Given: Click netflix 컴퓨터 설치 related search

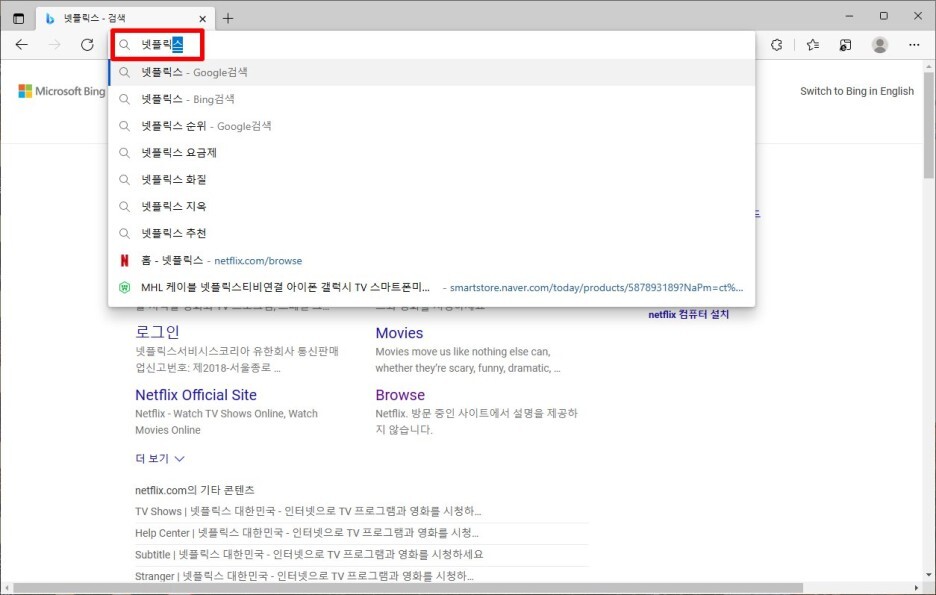Looking at the screenshot, I should [688, 315].
